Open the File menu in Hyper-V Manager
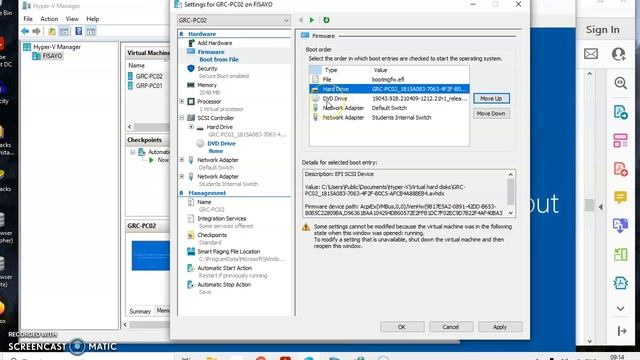This screenshot has width=640, height=360. [x=28, y=19]
